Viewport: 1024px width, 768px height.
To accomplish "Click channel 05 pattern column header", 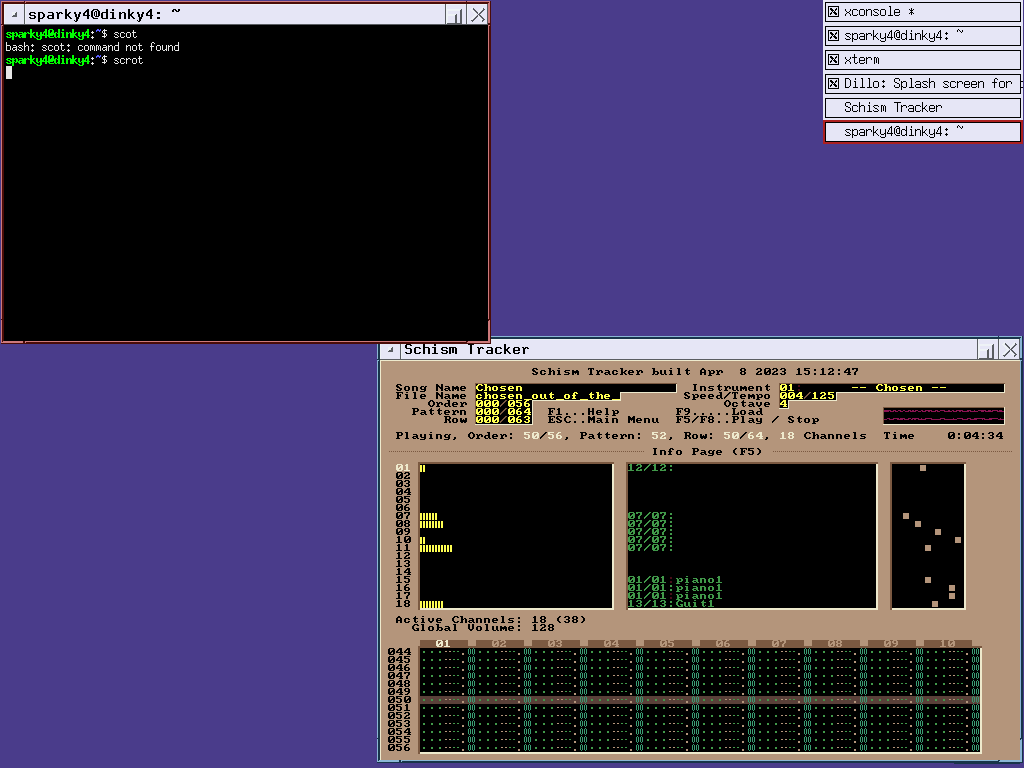I will (x=667, y=644).
